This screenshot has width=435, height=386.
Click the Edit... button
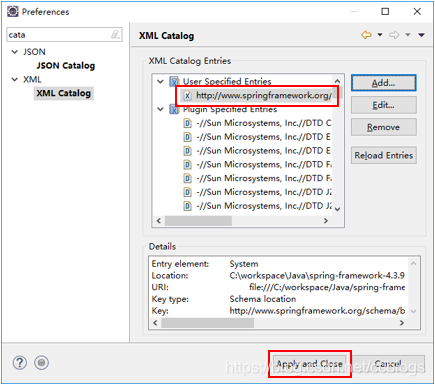point(383,105)
